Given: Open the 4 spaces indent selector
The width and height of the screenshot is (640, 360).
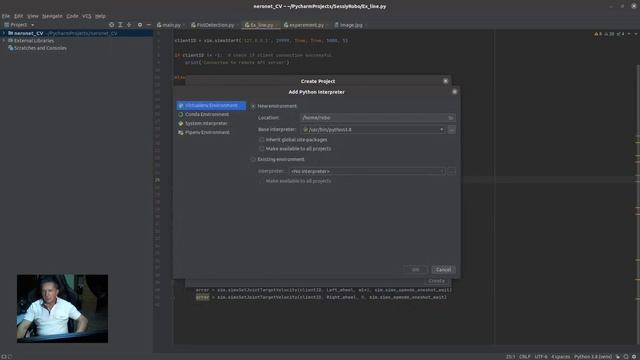Looking at the screenshot, I should coord(560,356).
